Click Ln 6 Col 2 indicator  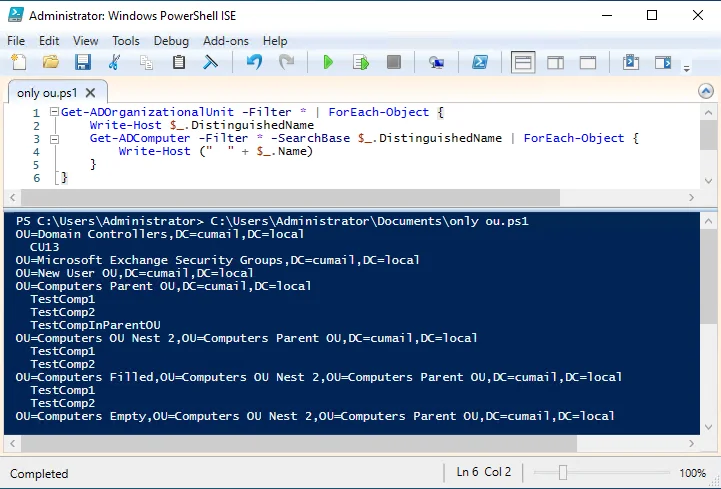[484, 472]
